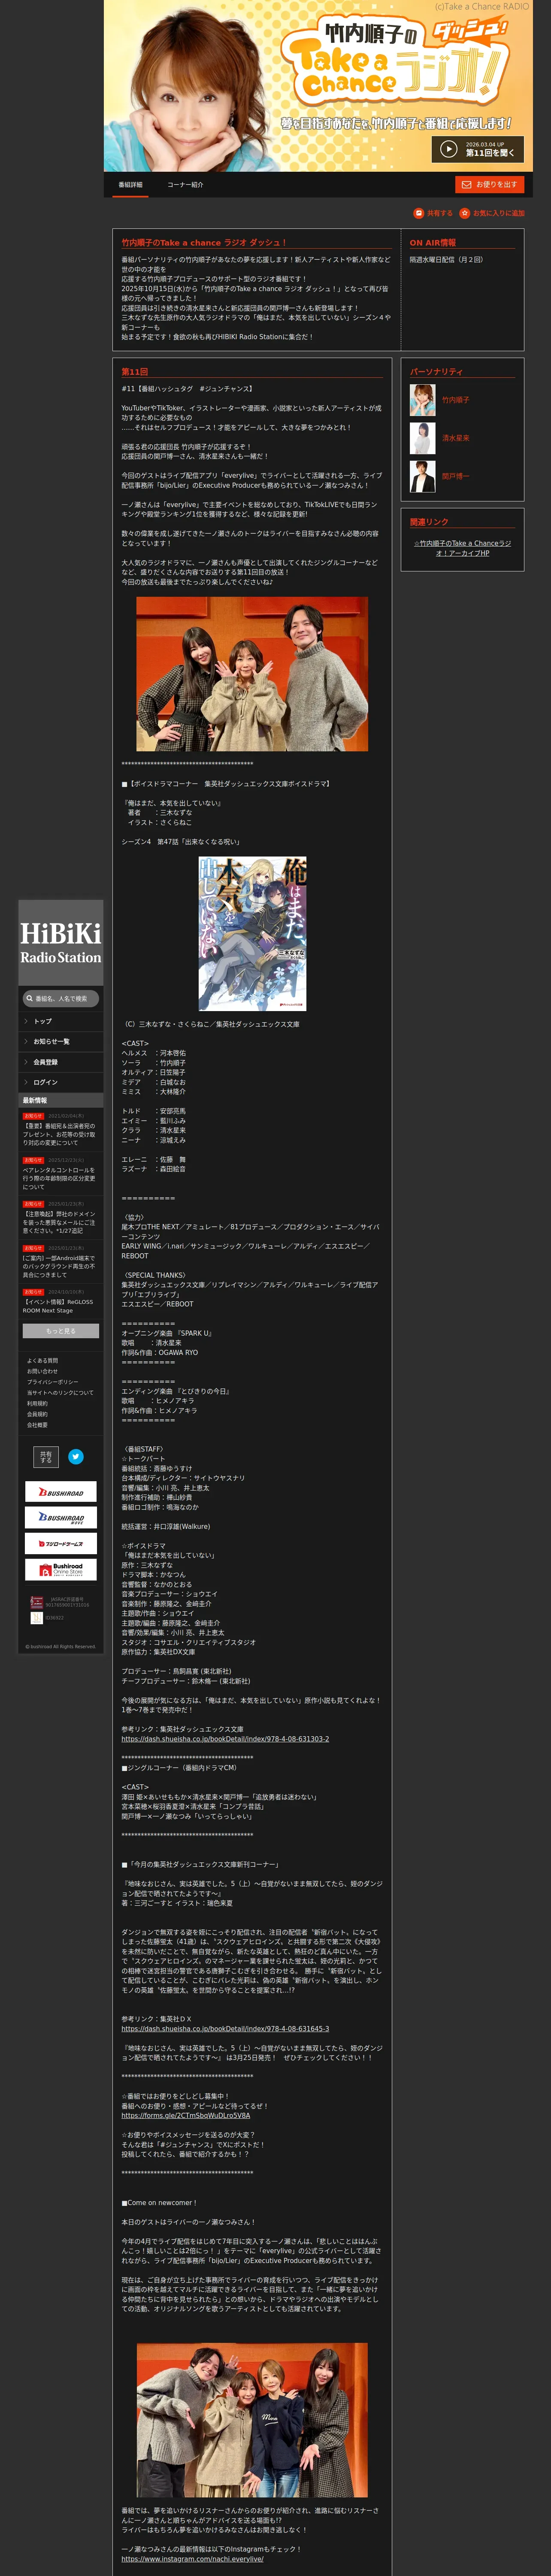Open the ブシロードゲームズ banner
This screenshot has width=551, height=2576.
[61, 1544]
